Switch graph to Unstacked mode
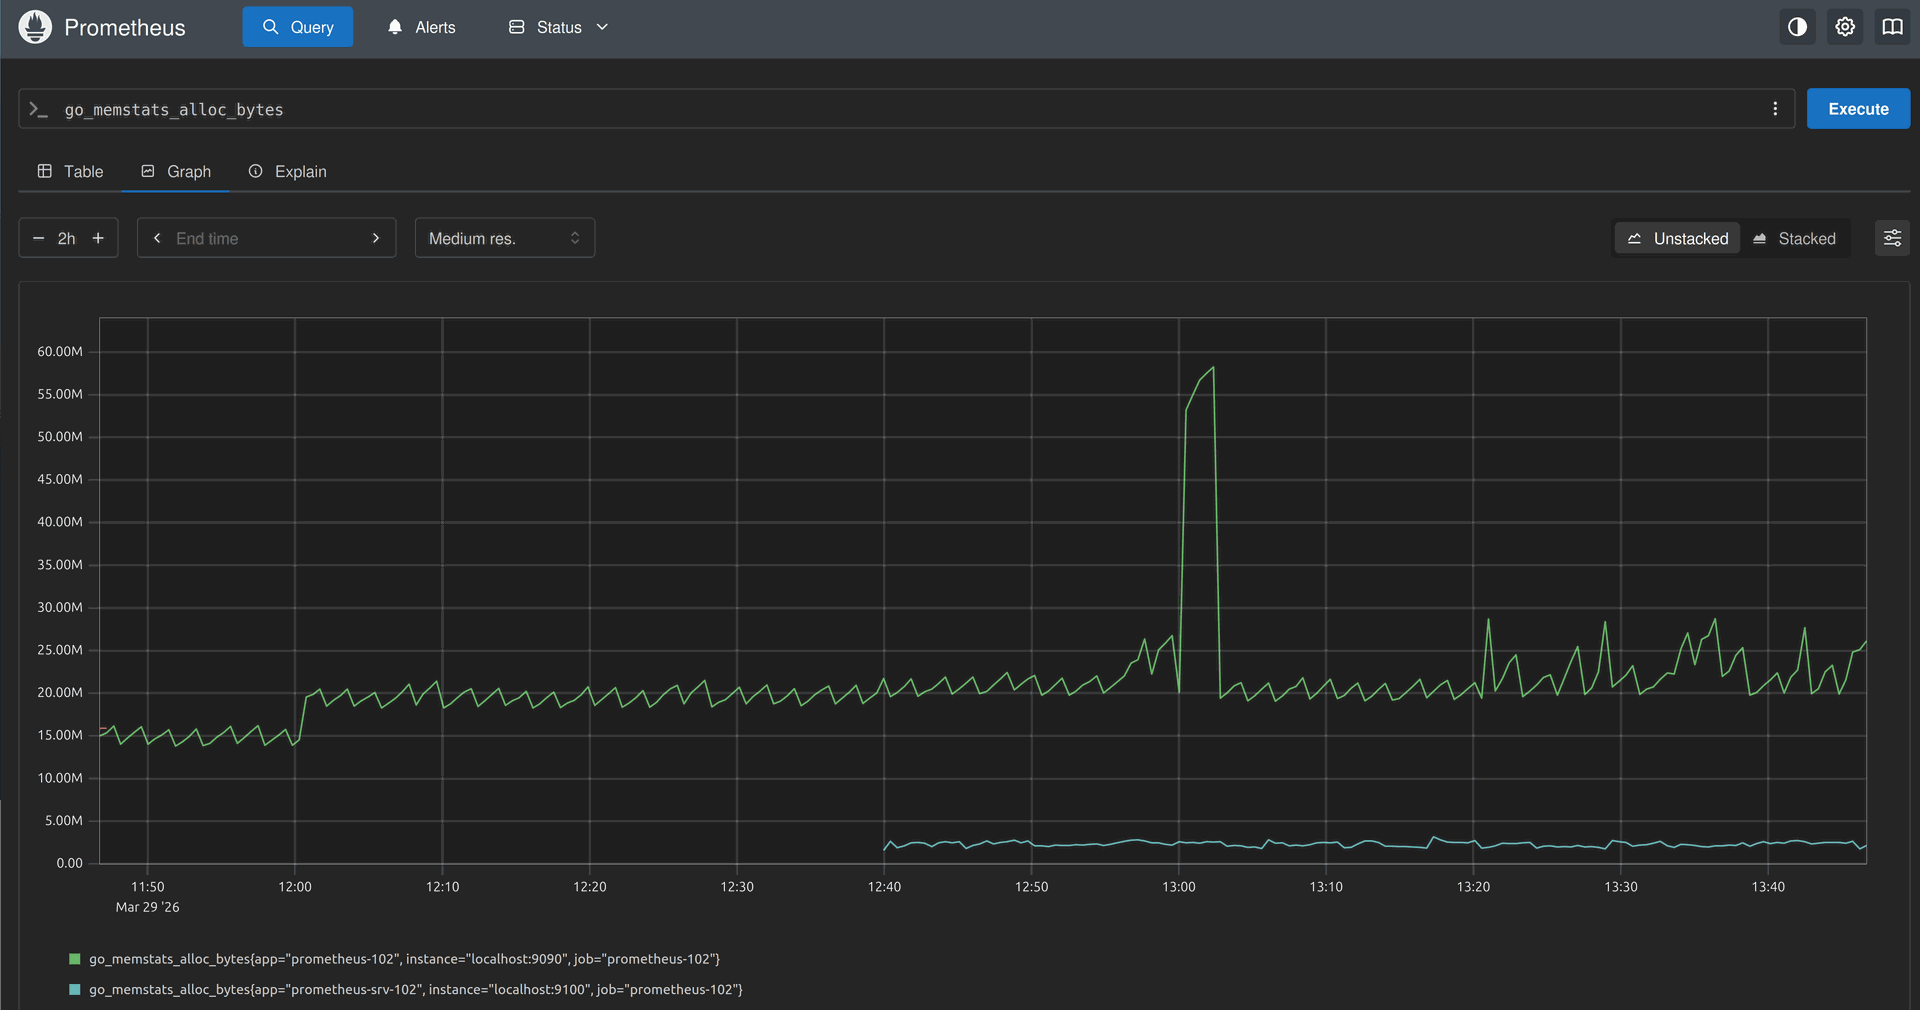1920x1010 pixels. (1677, 238)
